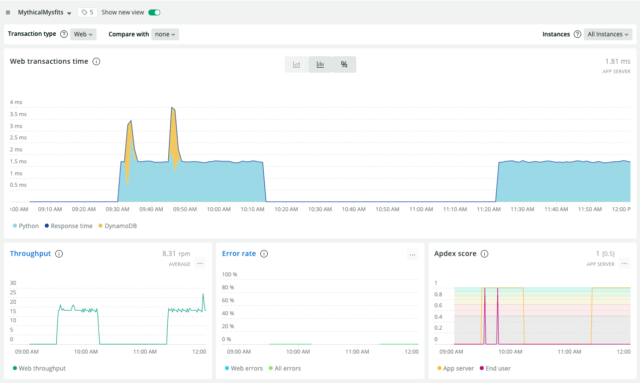
Task: Open the Instances help icon
Action: point(577,34)
